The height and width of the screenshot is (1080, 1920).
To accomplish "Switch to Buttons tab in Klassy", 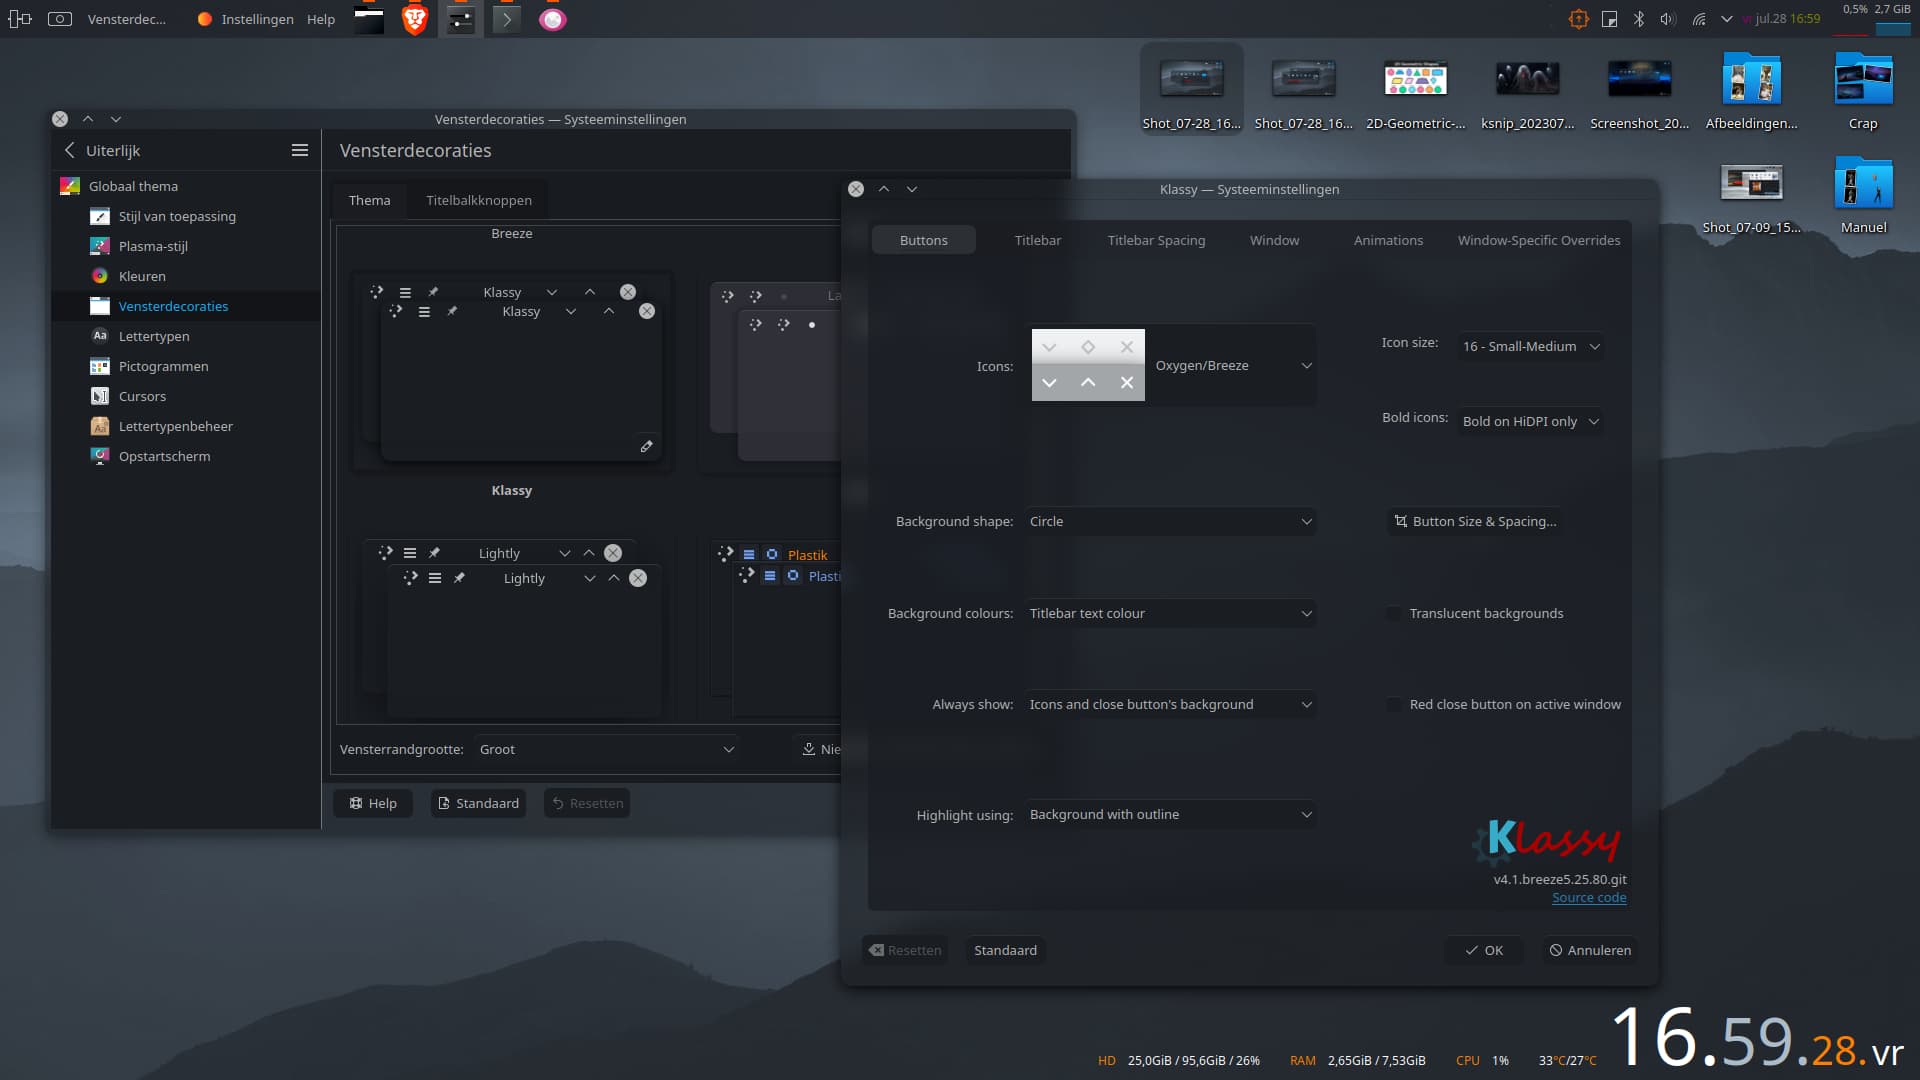I will tap(923, 240).
